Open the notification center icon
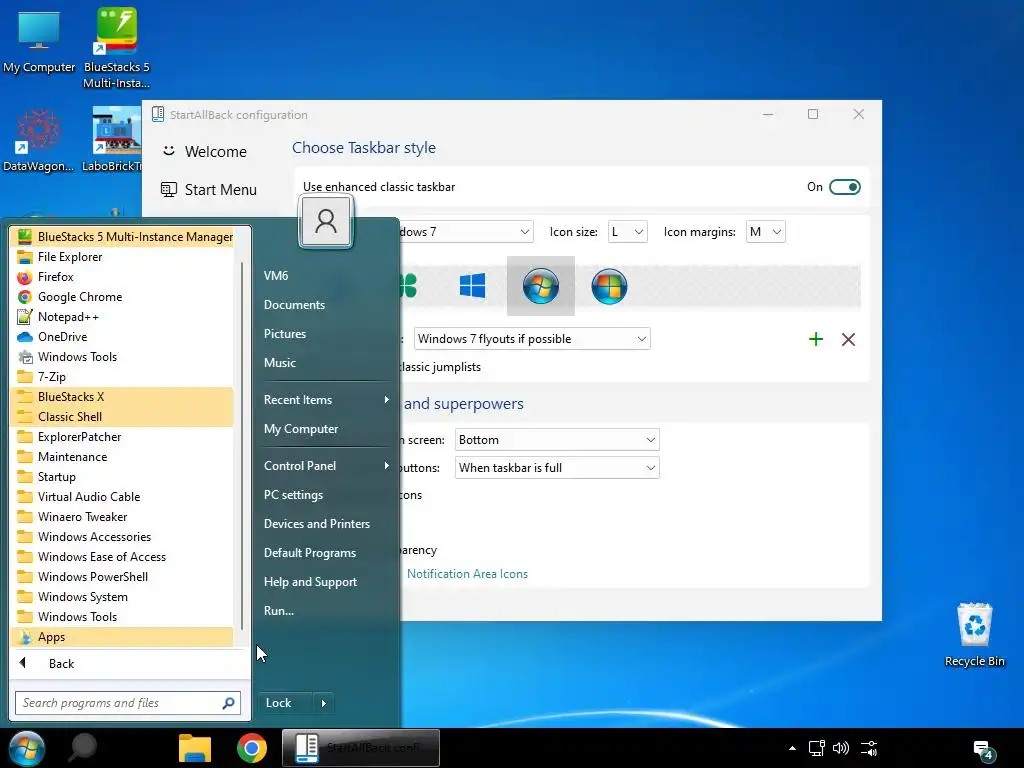The height and width of the screenshot is (768, 1024). [983, 750]
